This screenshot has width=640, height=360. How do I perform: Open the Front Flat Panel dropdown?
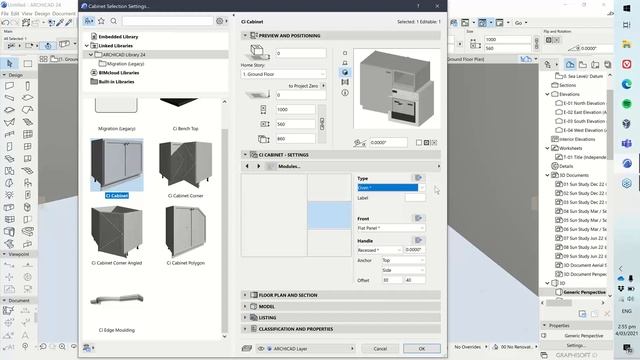click(391, 228)
